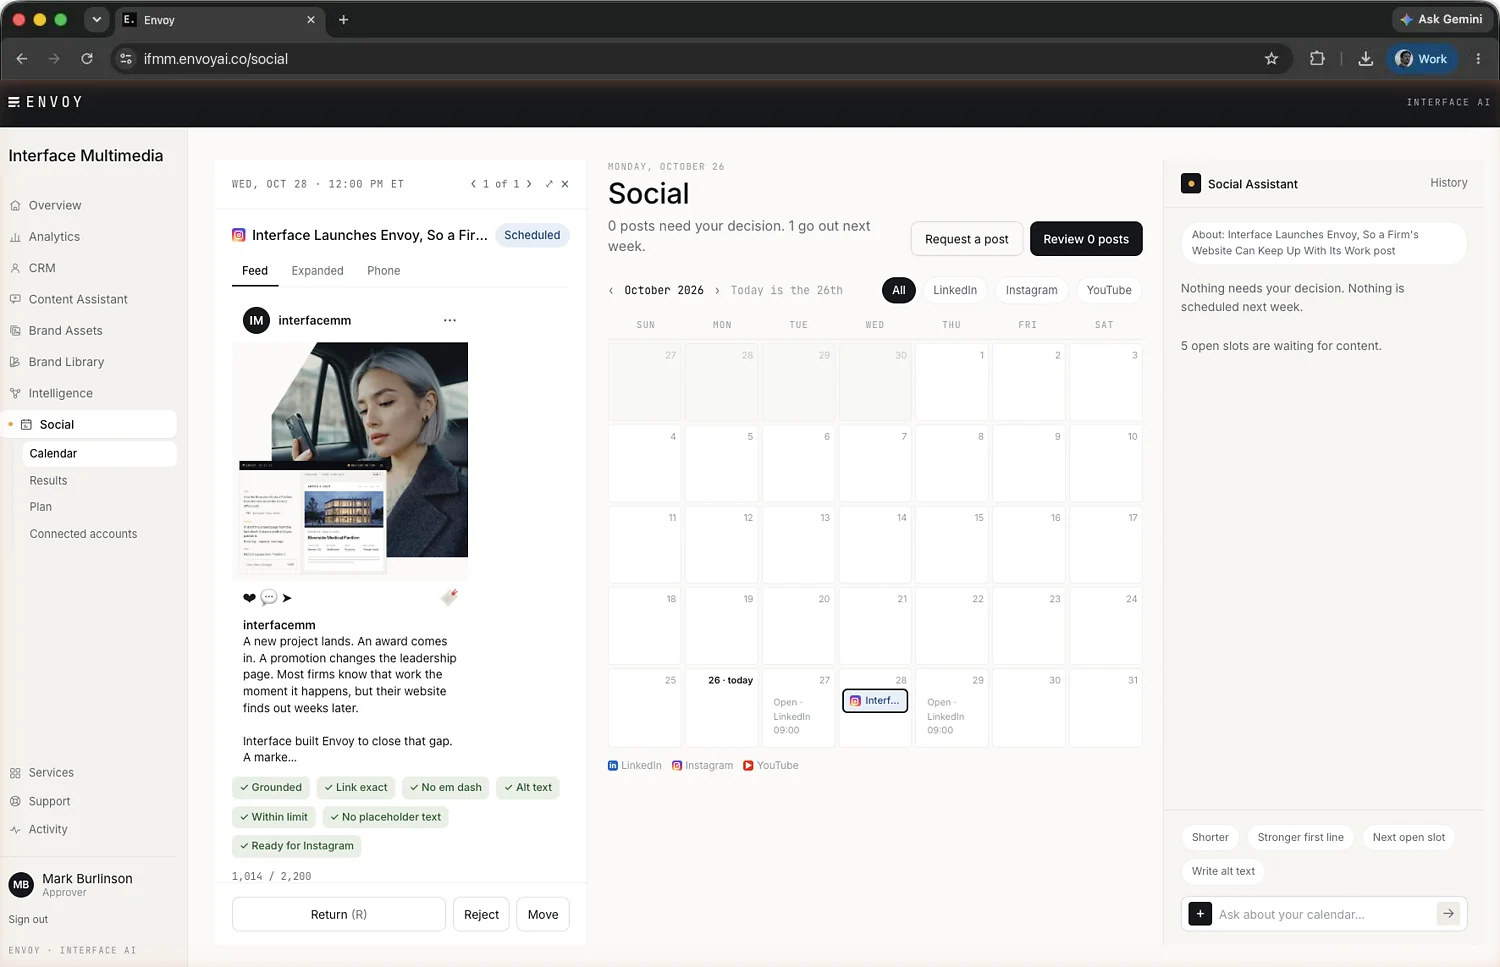Click the Overview sidebar icon
This screenshot has width=1500, height=967.
coord(15,206)
